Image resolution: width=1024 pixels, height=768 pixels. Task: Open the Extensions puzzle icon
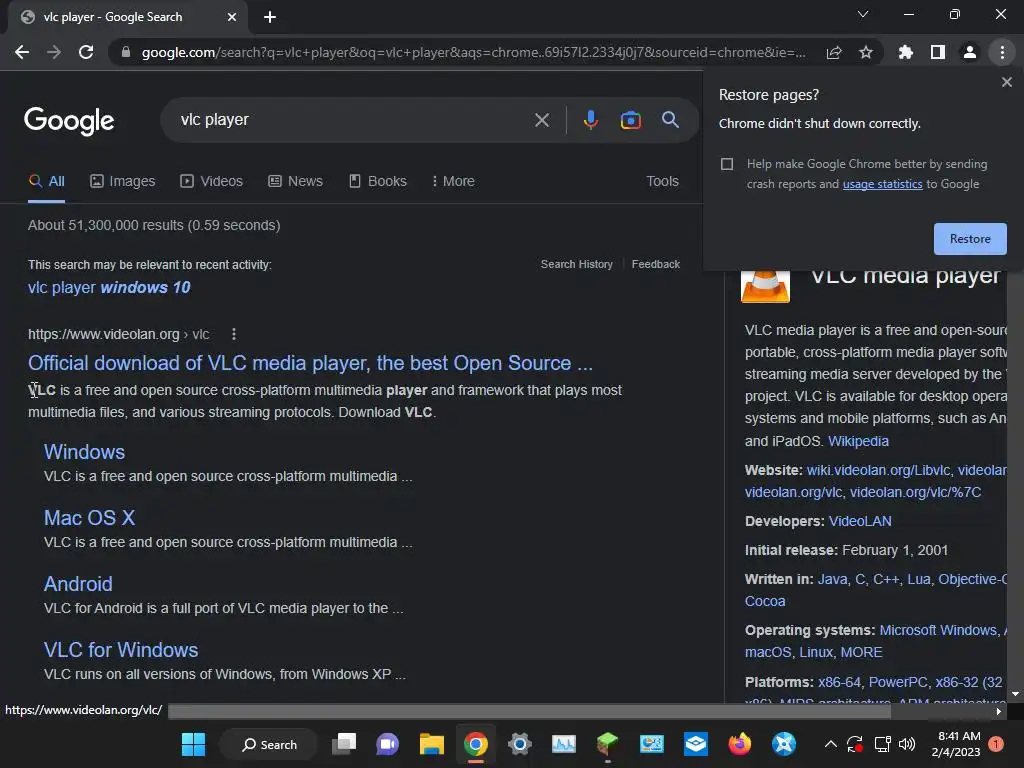click(x=906, y=52)
